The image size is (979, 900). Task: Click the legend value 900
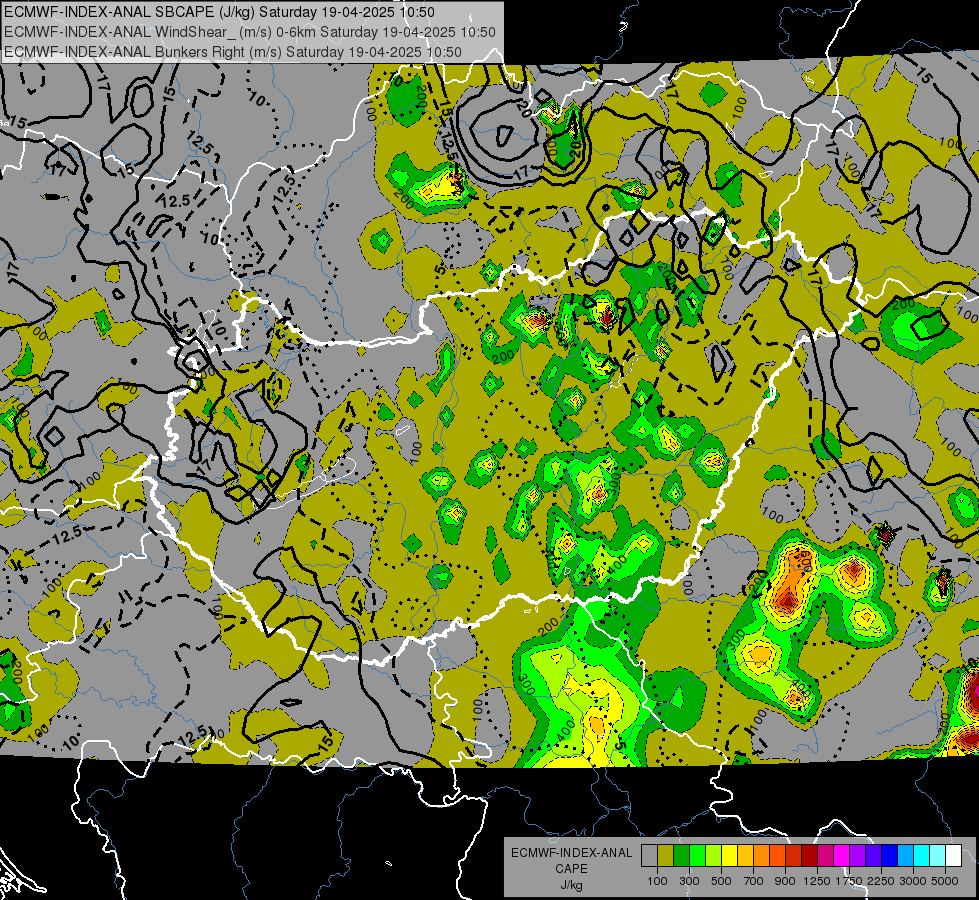point(785,881)
